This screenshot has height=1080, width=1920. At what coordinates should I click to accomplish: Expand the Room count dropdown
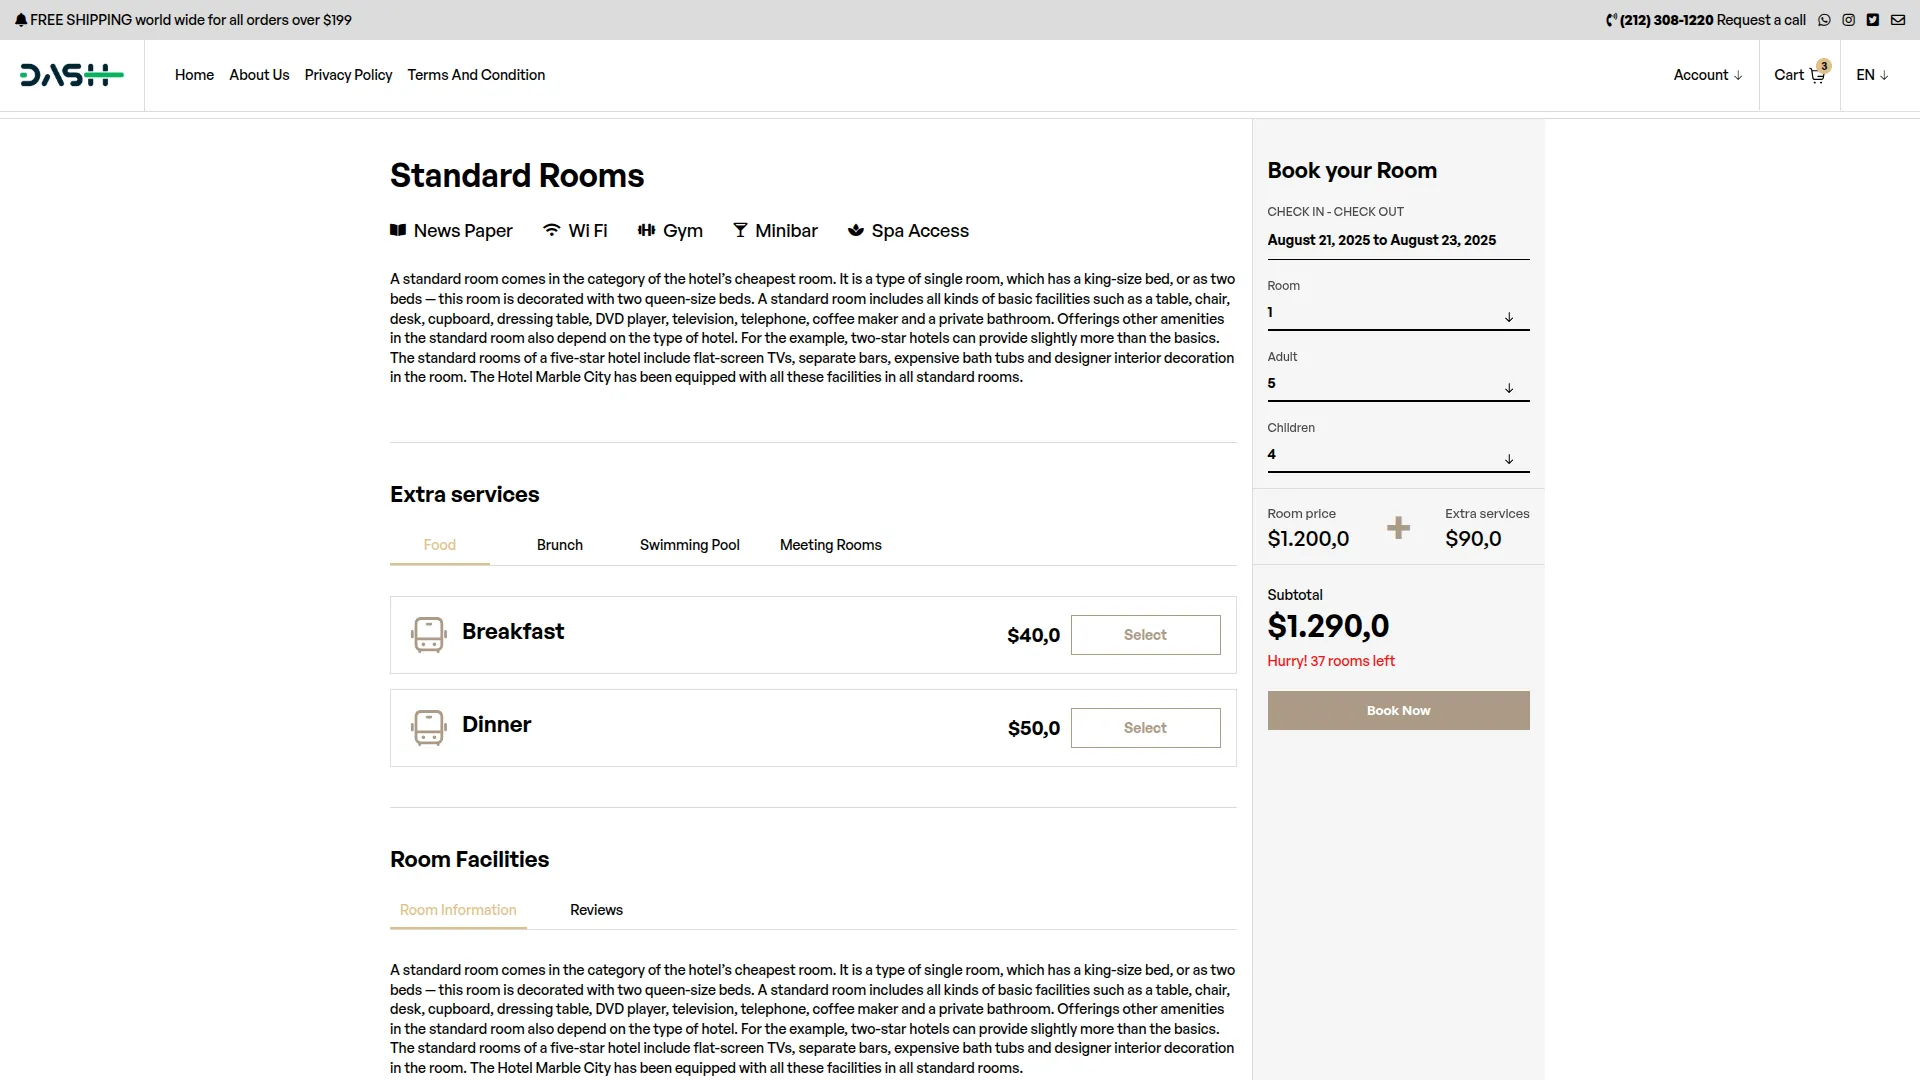(1397, 314)
